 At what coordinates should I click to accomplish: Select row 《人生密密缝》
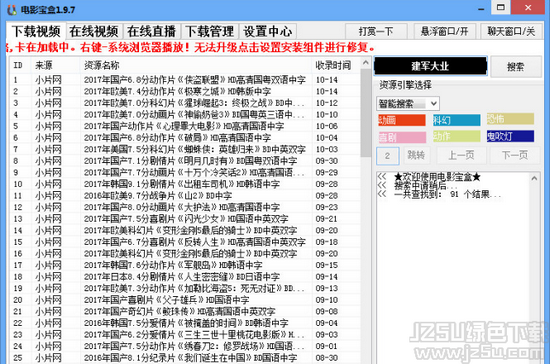[x=185, y=277]
